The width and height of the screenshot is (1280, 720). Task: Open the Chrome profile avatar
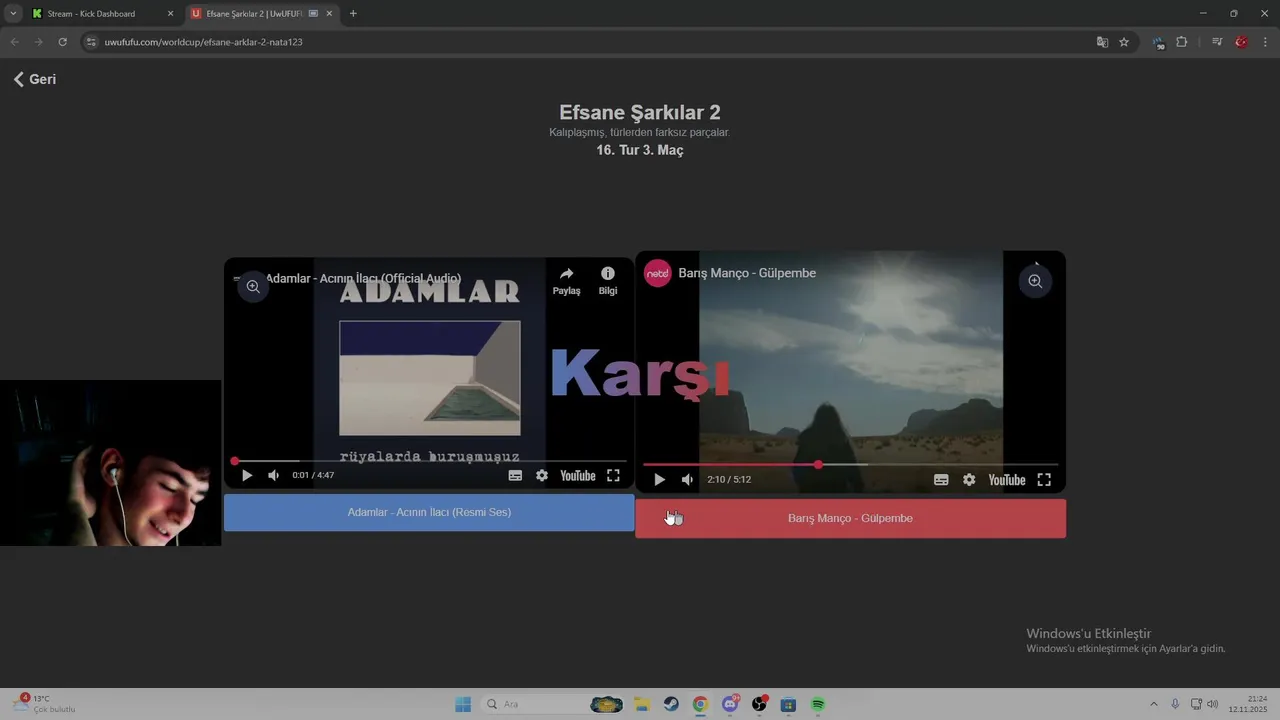click(x=1241, y=42)
